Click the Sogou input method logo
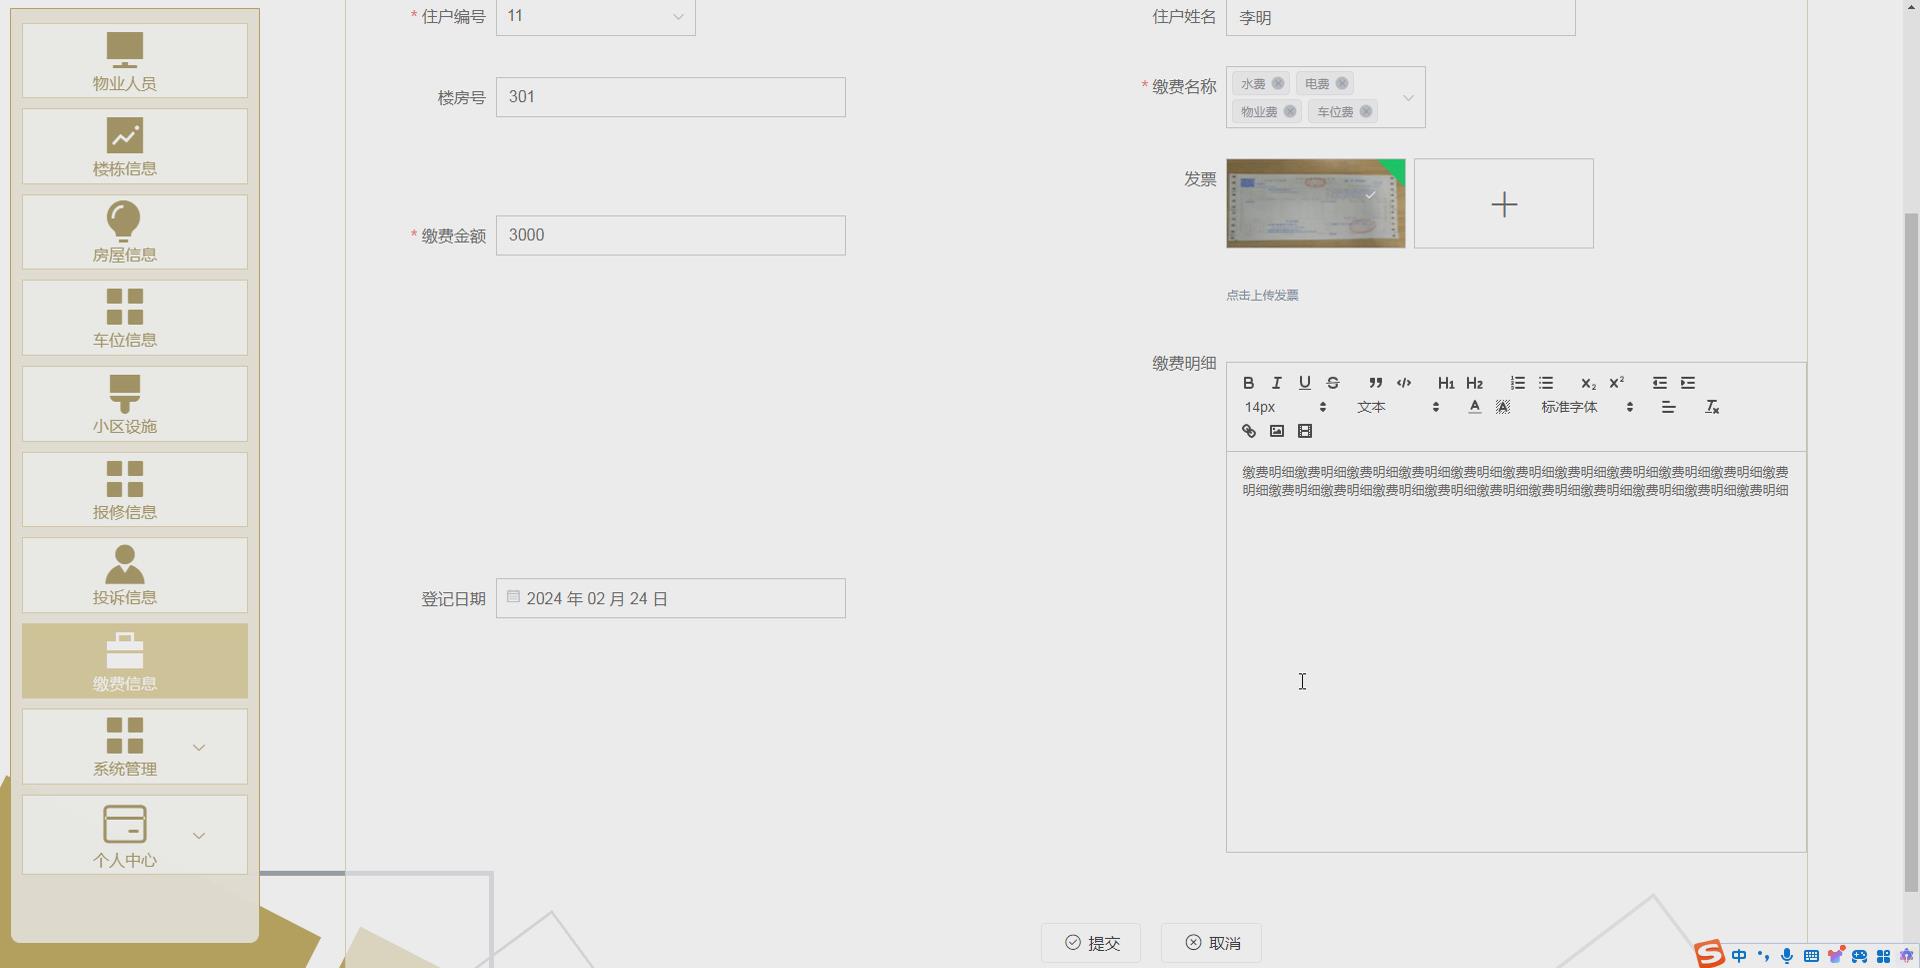Image resolution: width=1920 pixels, height=968 pixels. (x=1709, y=954)
